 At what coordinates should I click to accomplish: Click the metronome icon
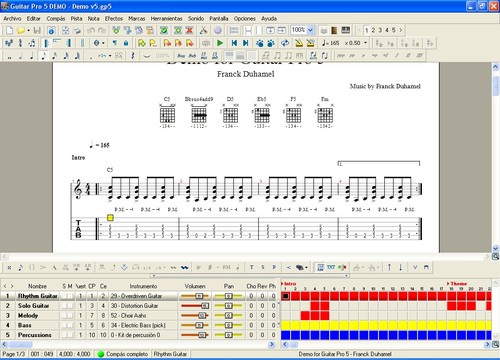299,43
